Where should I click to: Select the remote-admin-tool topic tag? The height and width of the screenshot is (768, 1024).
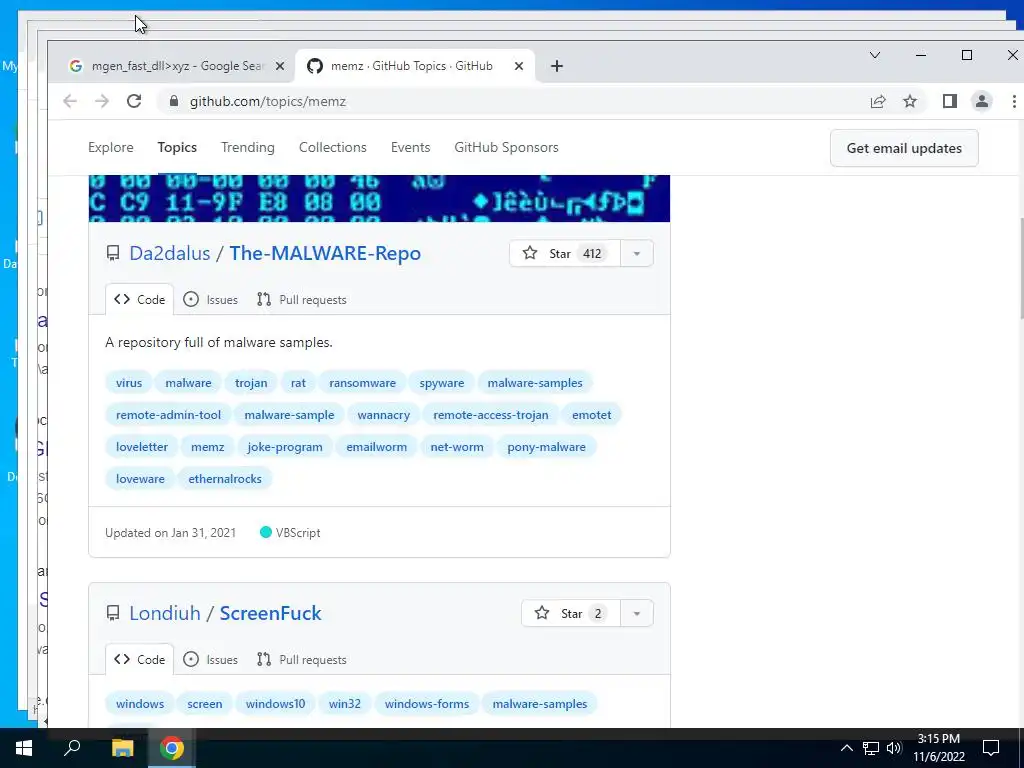tap(168, 415)
